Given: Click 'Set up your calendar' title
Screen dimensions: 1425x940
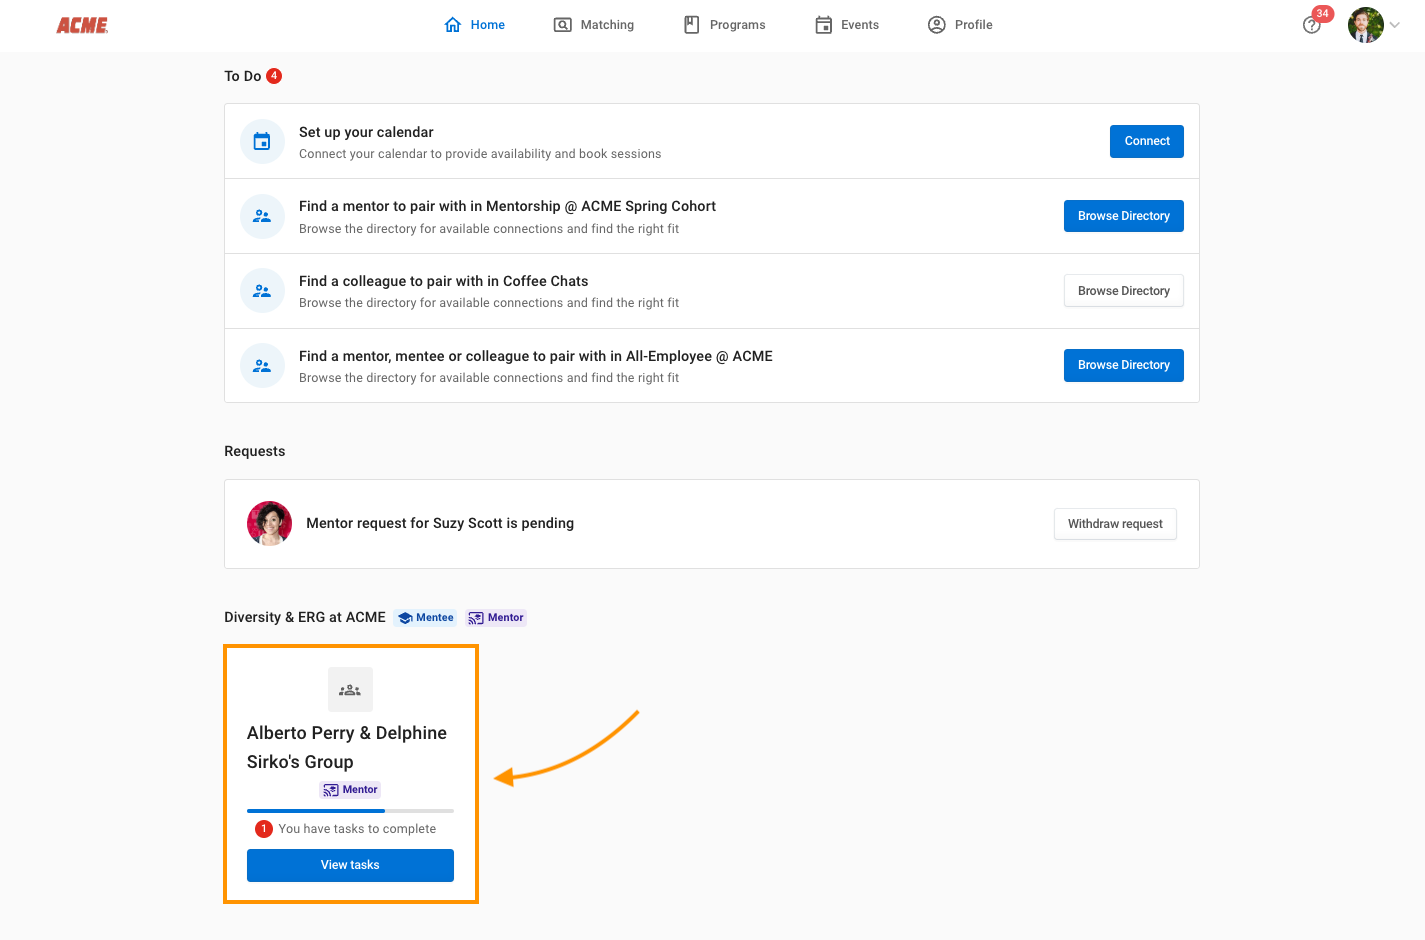Looking at the screenshot, I should pyautogui.click(x=366, y=132).
